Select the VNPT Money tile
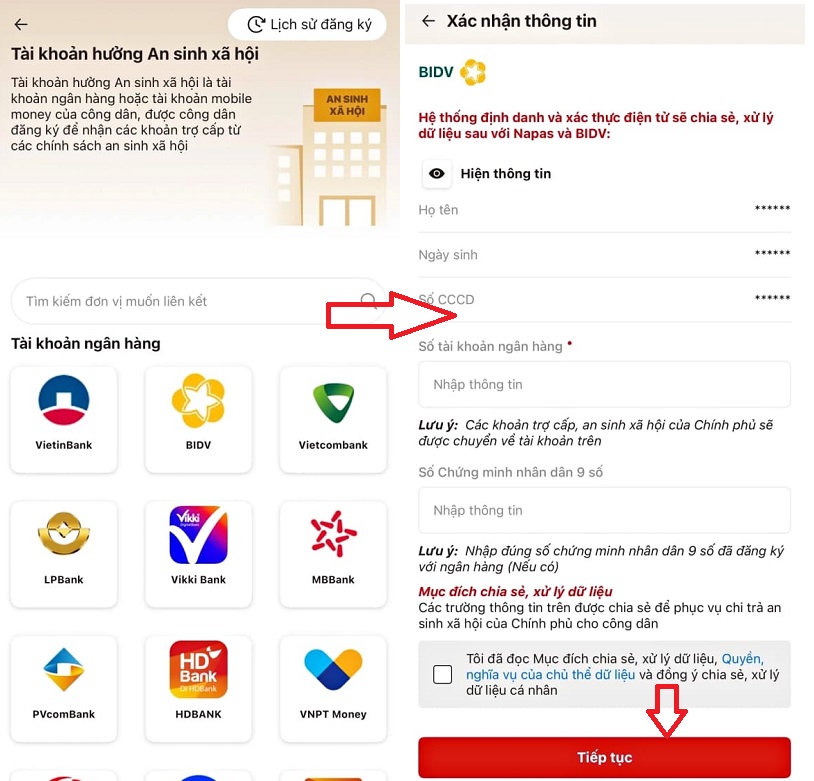Viewport: 814px width, 781px height. point(333,688)
